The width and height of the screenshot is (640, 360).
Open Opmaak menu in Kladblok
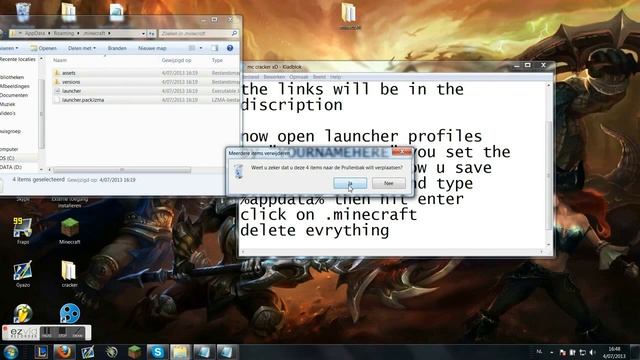click(x=299, y=77)
